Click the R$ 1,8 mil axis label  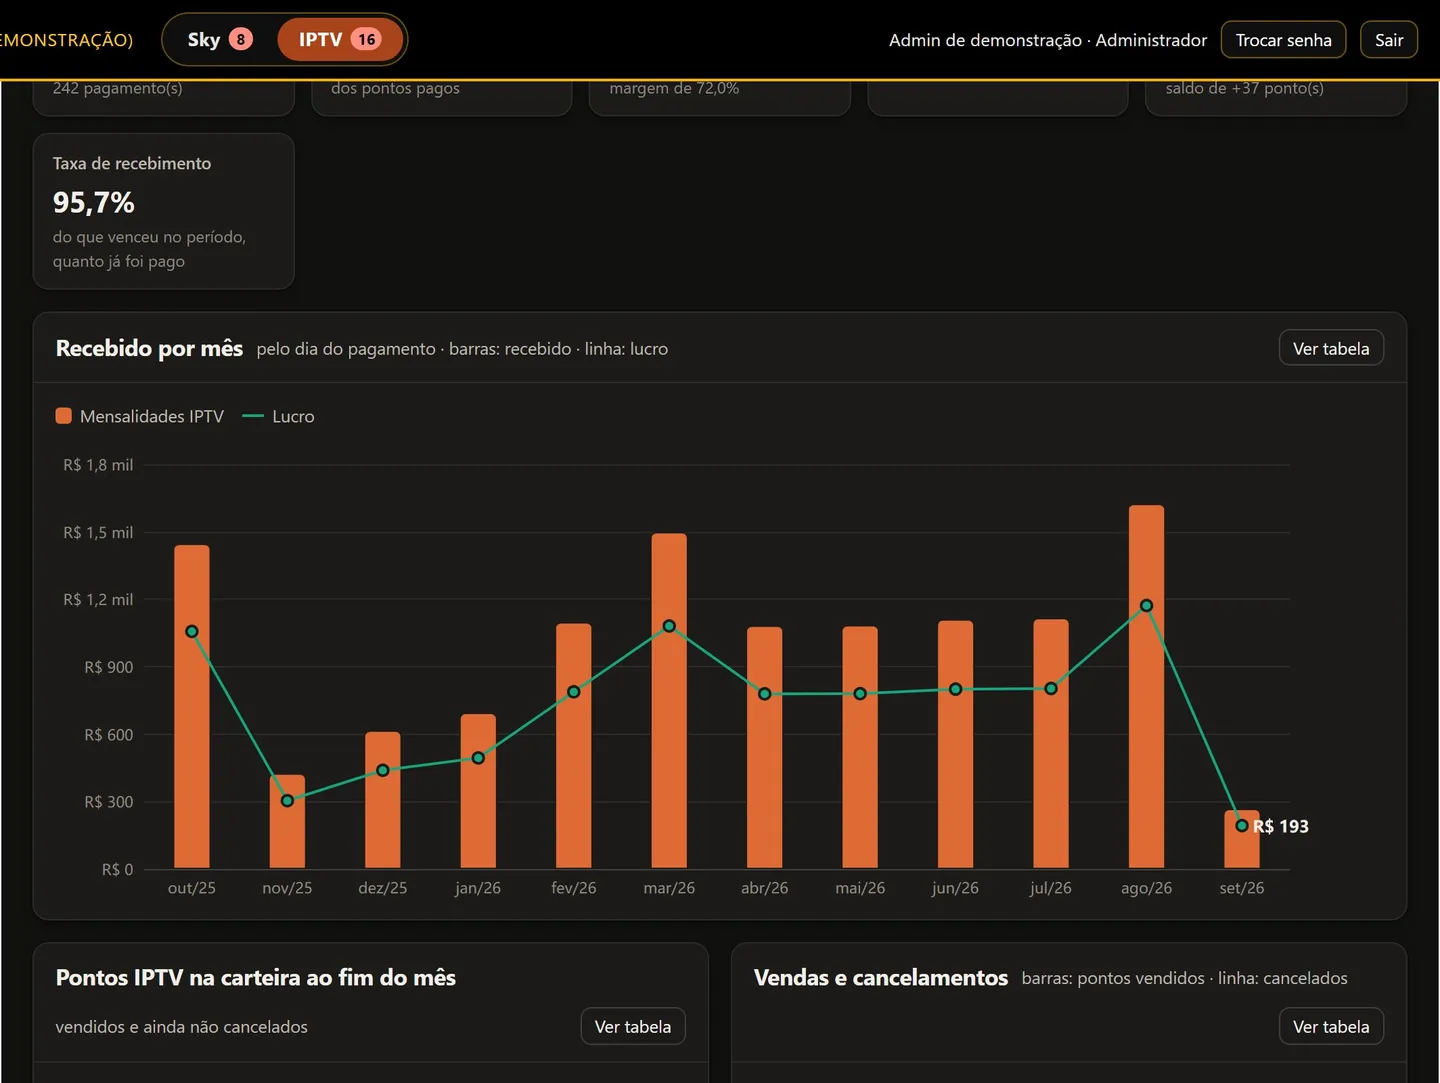pyautogui.click(x=98, y=465)
